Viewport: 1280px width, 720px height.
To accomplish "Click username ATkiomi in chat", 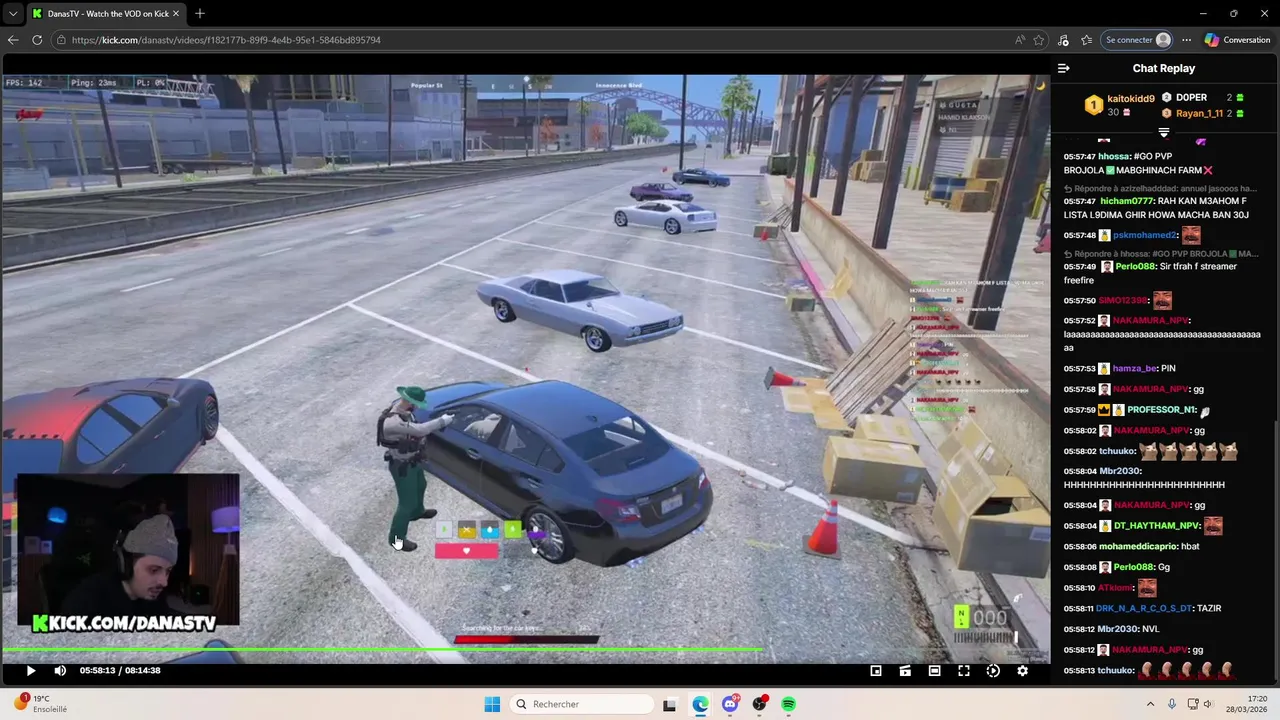I will (x=1115, y=588).
